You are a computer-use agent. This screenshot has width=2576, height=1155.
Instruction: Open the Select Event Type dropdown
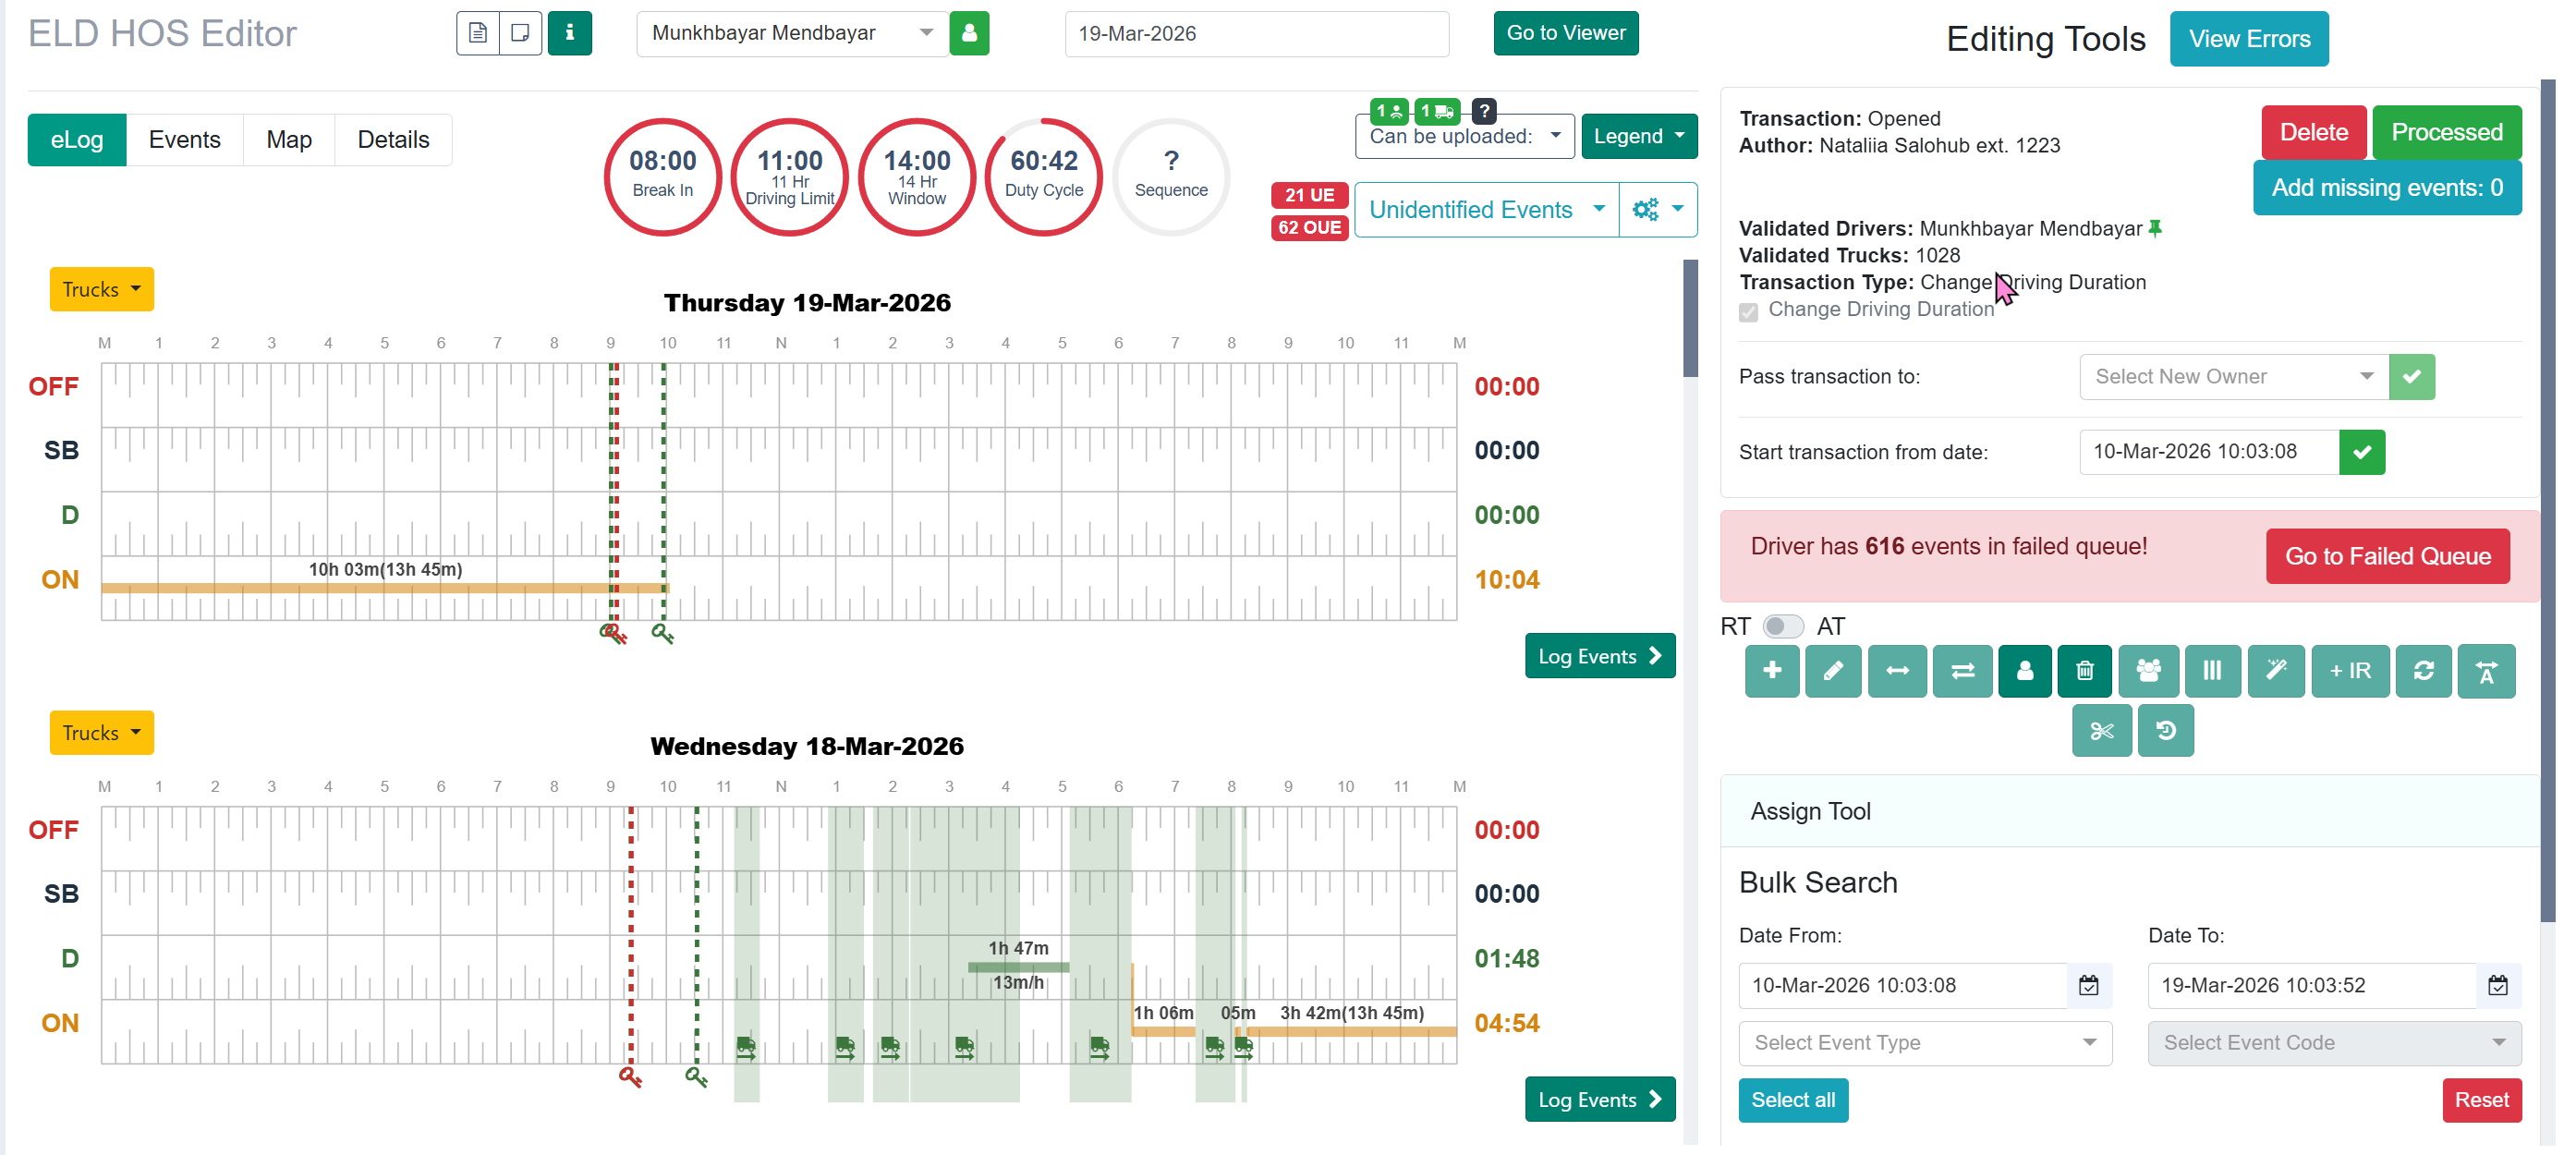coord(1924,1043)
